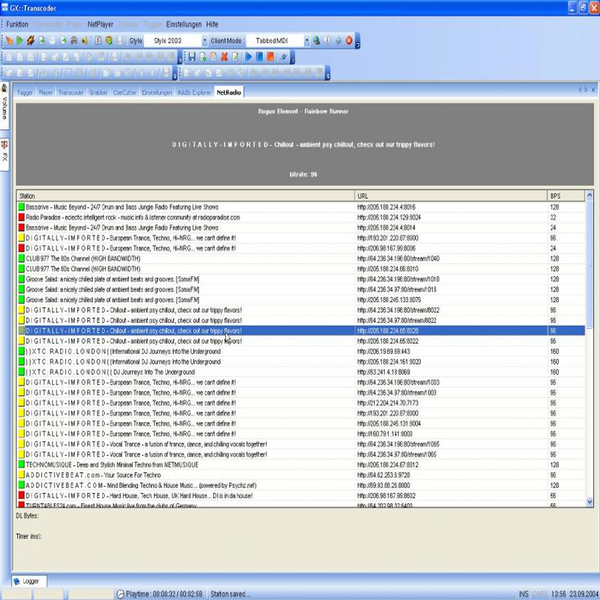Click the green play arrow in main toolbar
Image resolution: width=600 pixels, height=600 pixels.
coord(20,40)
